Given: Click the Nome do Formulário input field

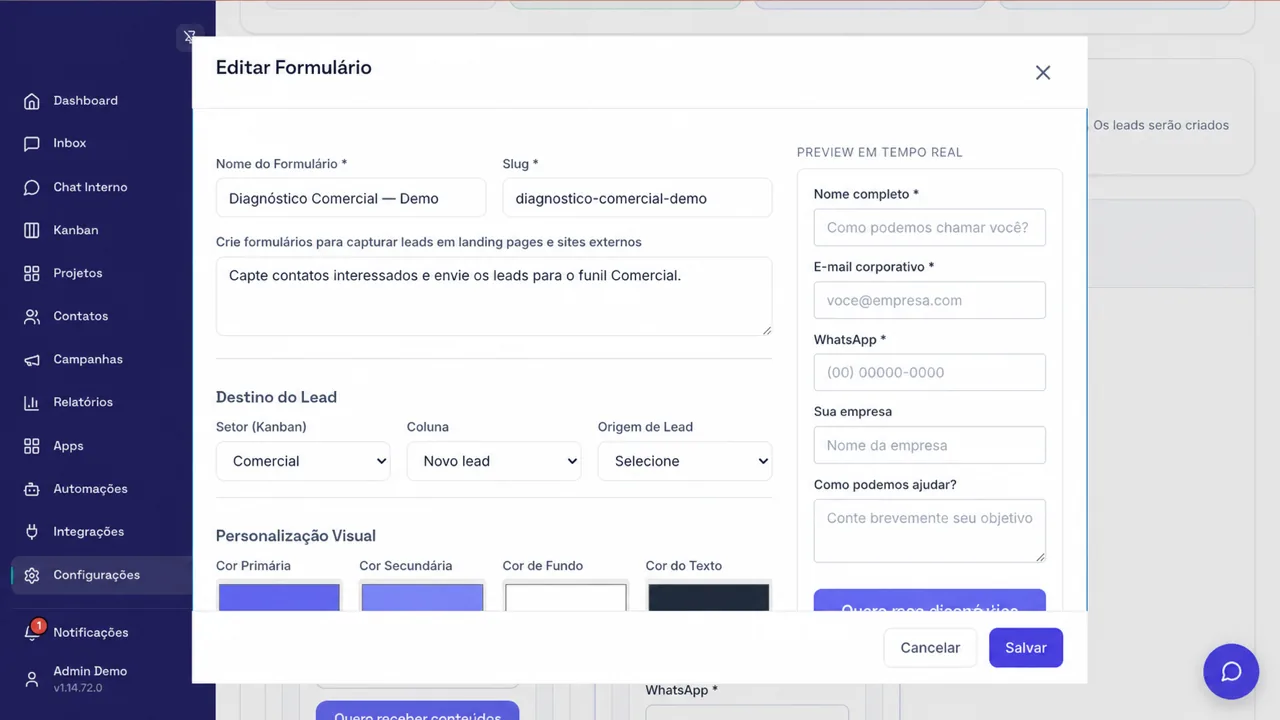Looking at the screenshot, I should click(x=351, y=198).
